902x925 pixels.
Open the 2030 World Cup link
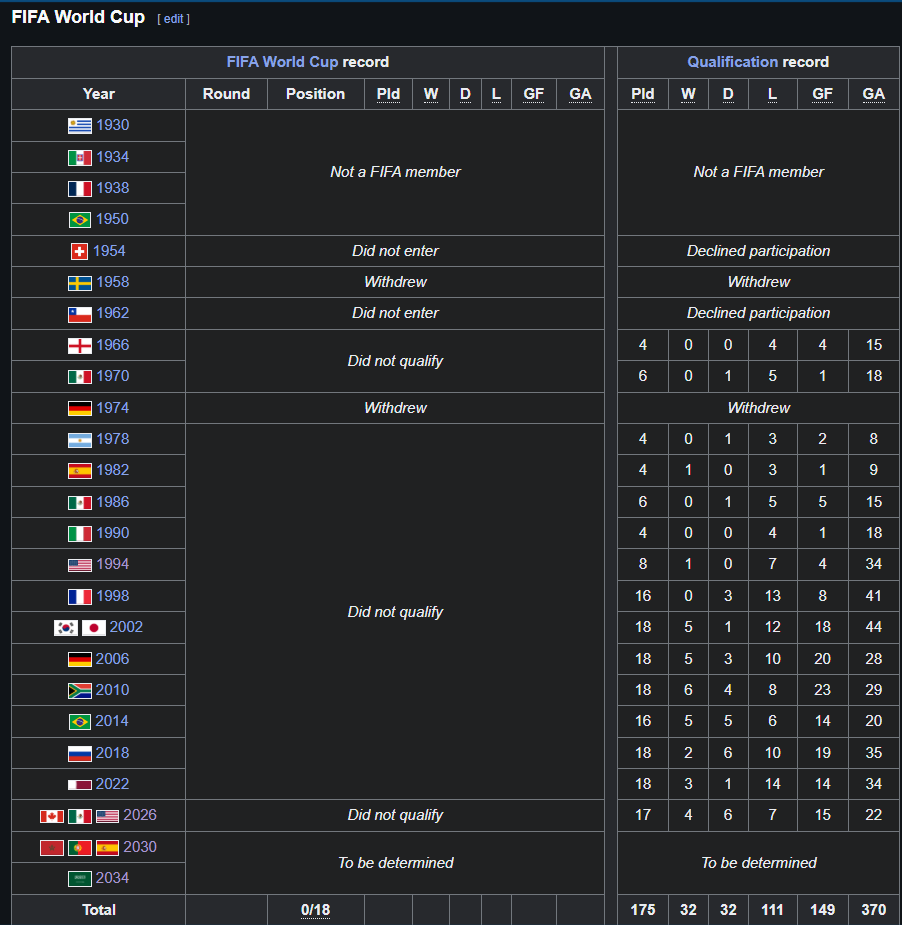(x=140, y=847)
